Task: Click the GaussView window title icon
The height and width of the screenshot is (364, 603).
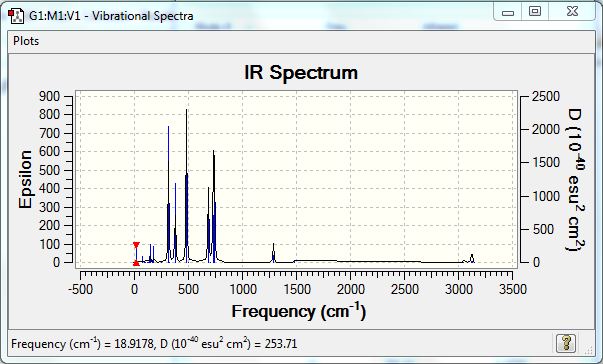Action: pyautogui.click(x=16, y=16)
